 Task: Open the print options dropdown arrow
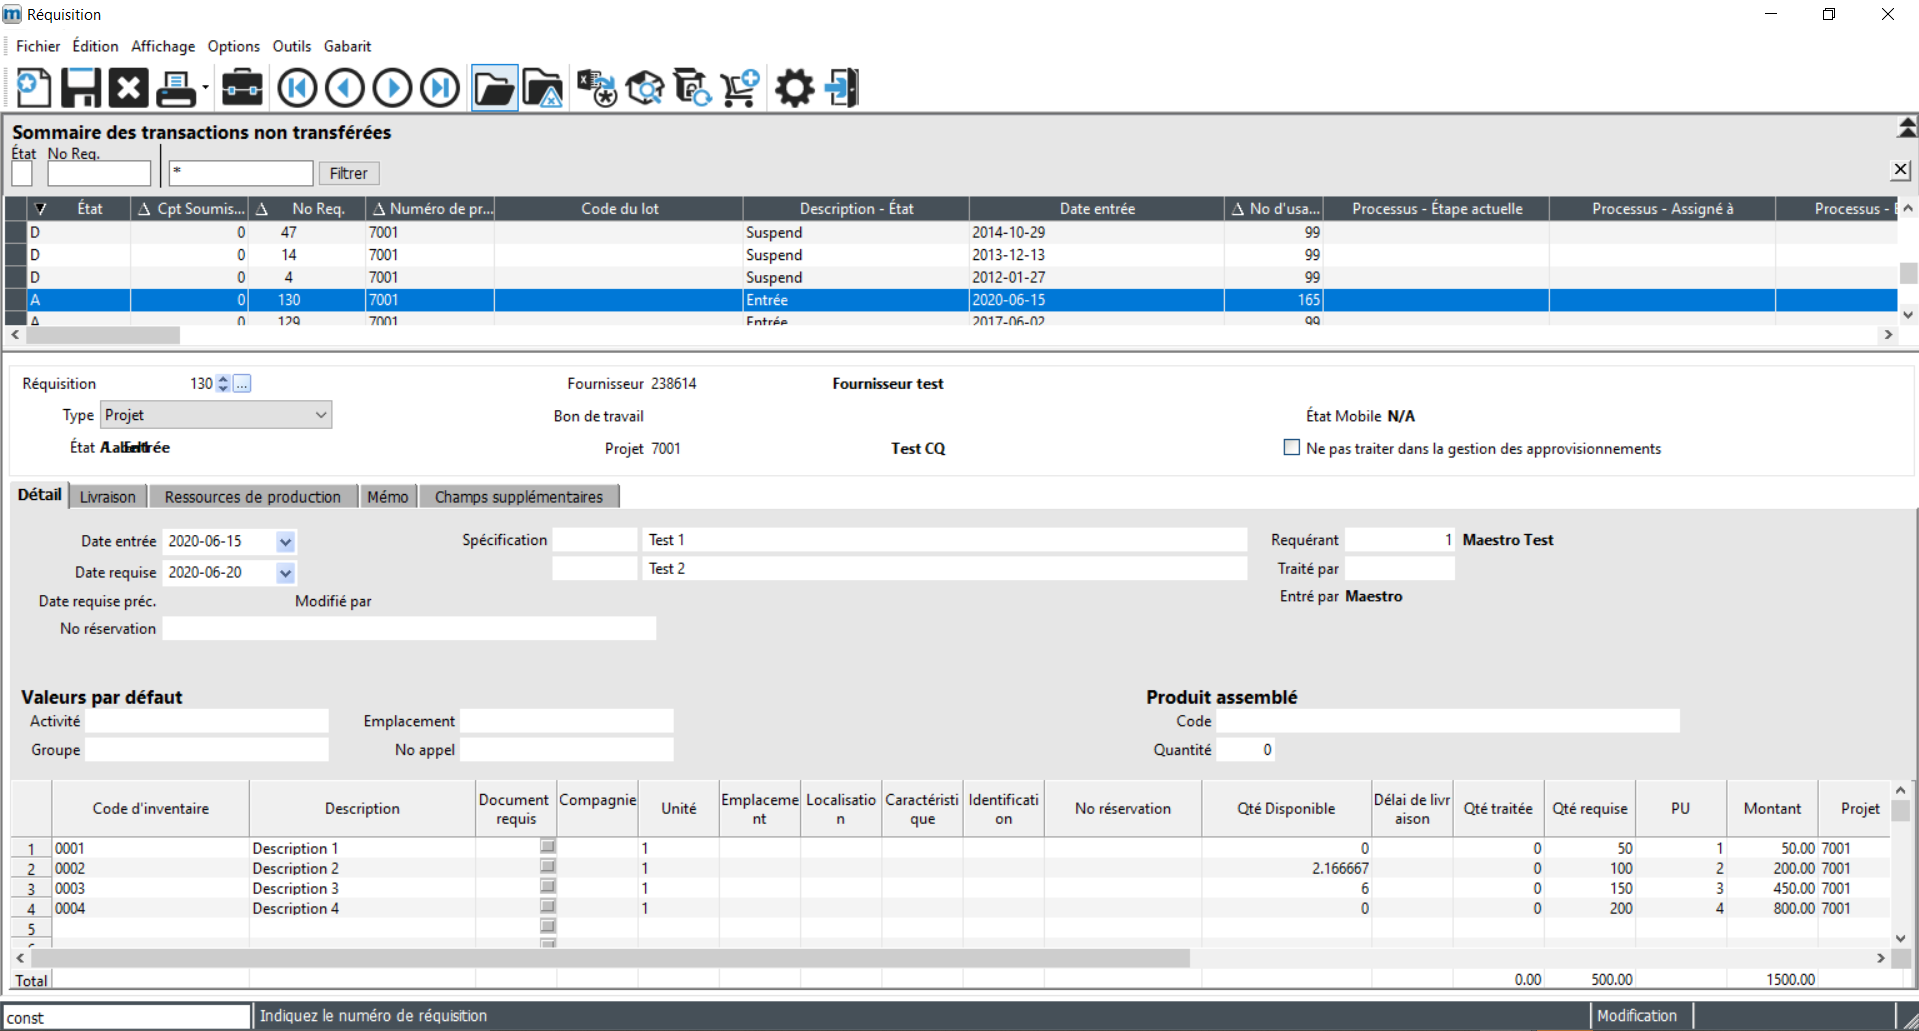[205, 88]
